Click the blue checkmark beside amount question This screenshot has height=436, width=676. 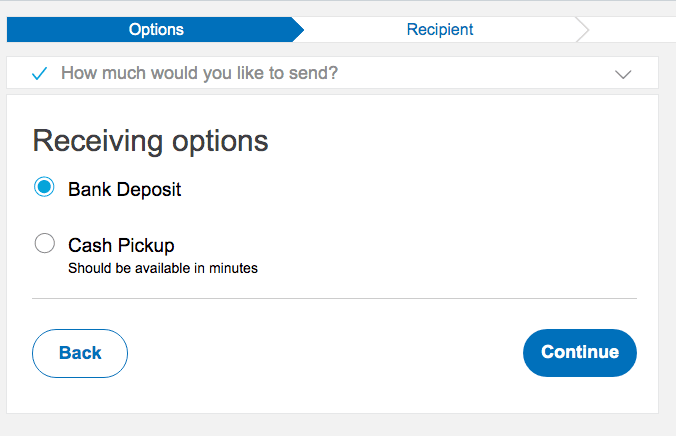pyautogui.click(x=40, y=74)
